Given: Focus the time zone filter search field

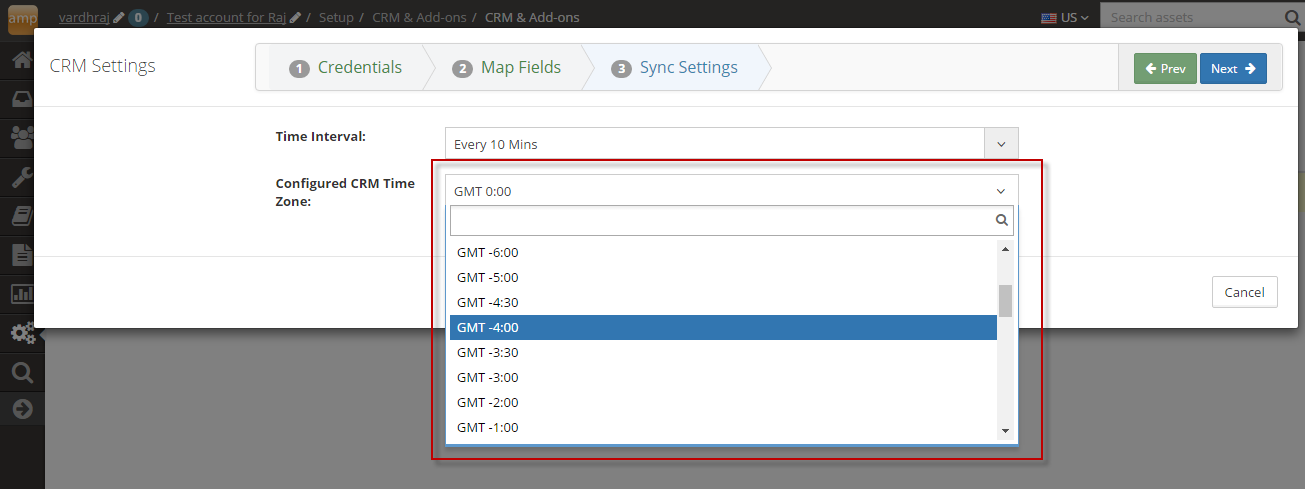Looking at the screenshot, I should [x=731, y=220].
